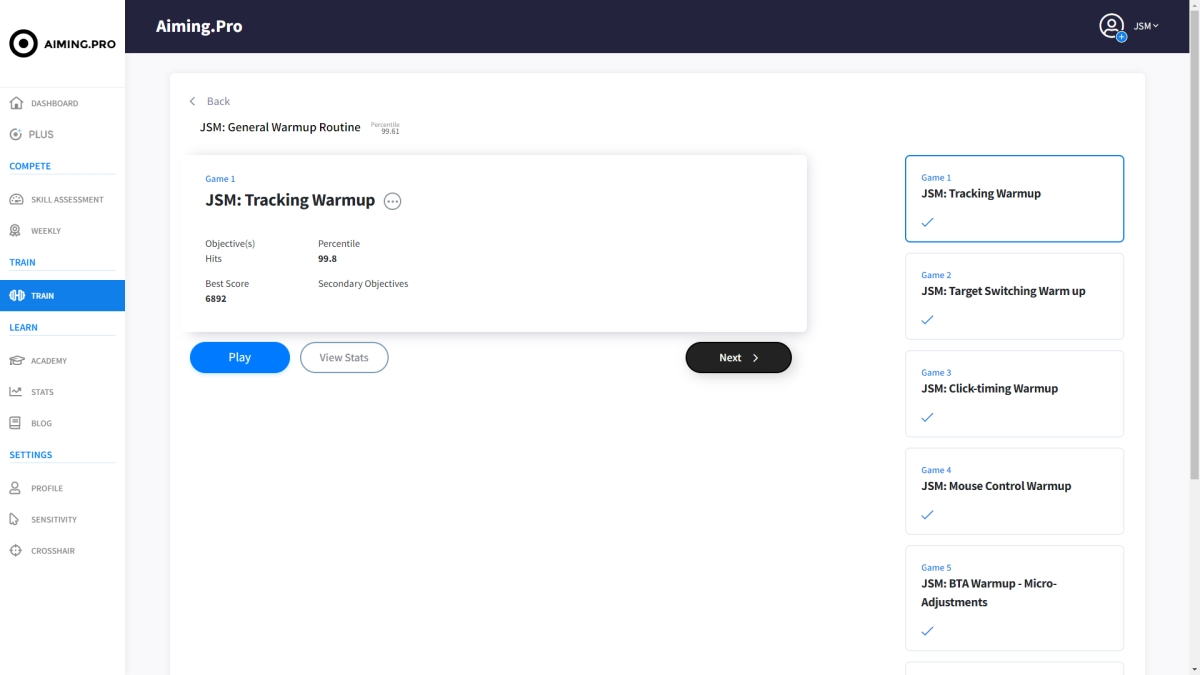Screen dimensions: 1200x675
Task: Select the Plus icon in the sidebar
Action: pyautogui.click(x=15, y=134)
